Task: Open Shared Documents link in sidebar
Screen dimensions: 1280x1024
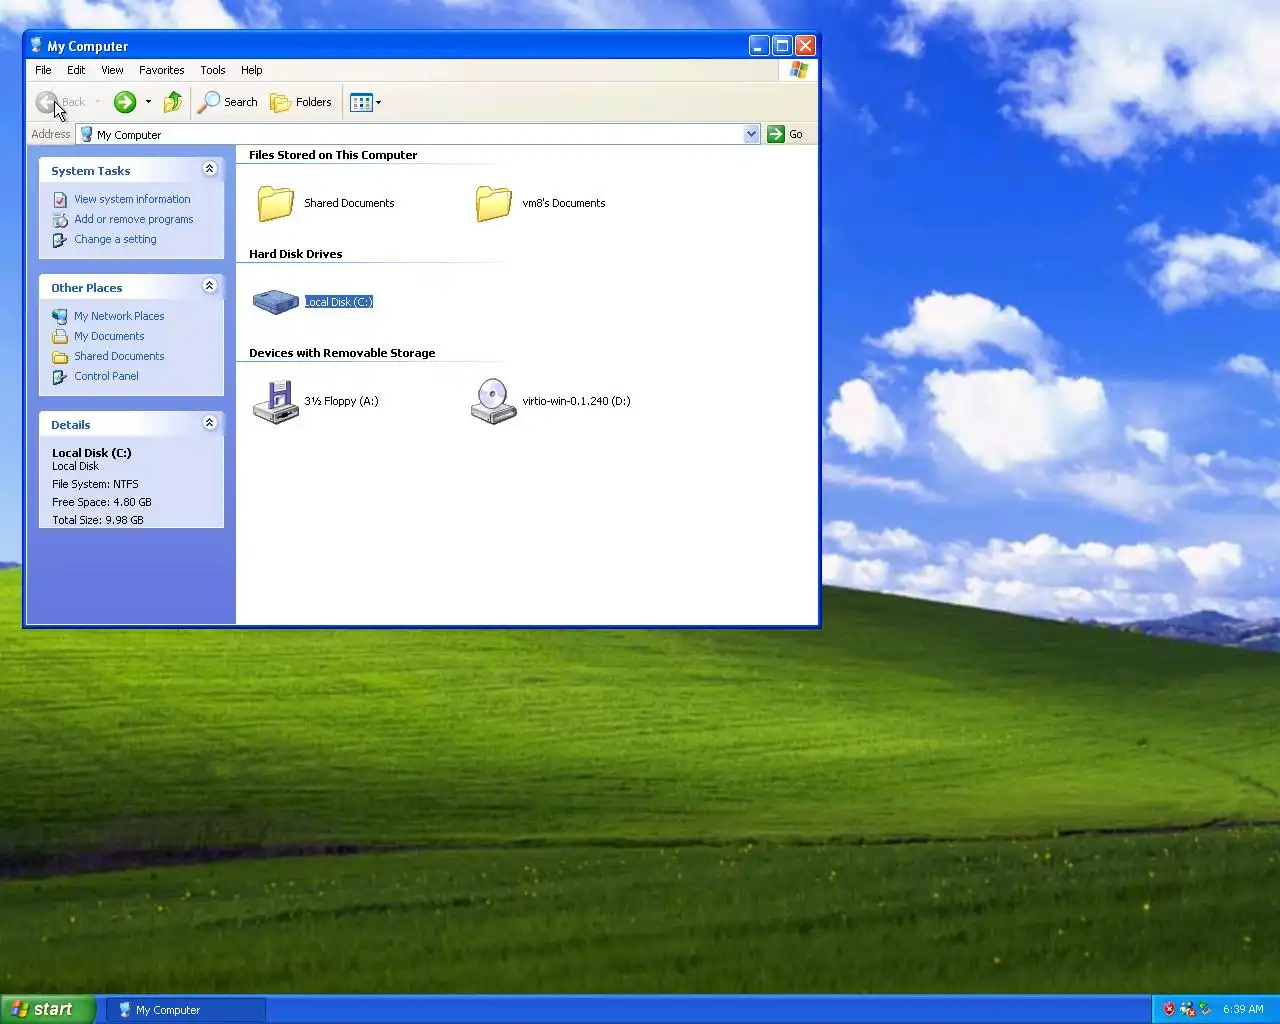Action: point(119,356)
